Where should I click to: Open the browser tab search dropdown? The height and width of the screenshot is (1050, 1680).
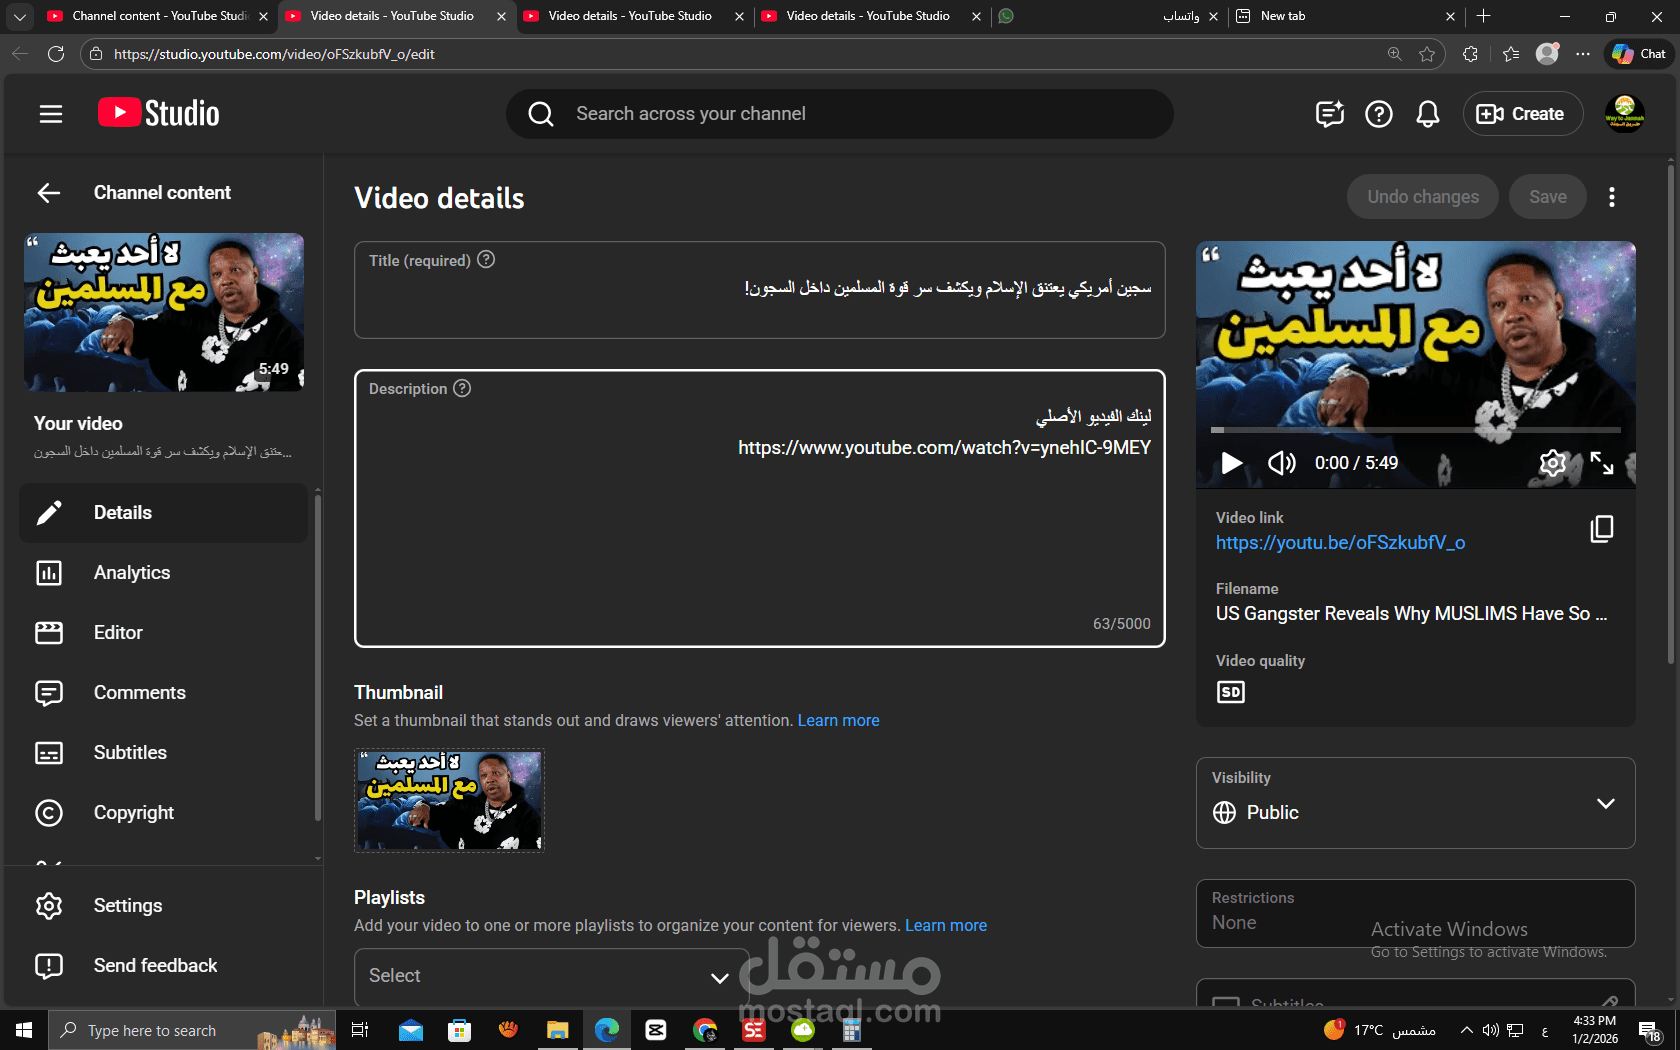tap(19, 16)
